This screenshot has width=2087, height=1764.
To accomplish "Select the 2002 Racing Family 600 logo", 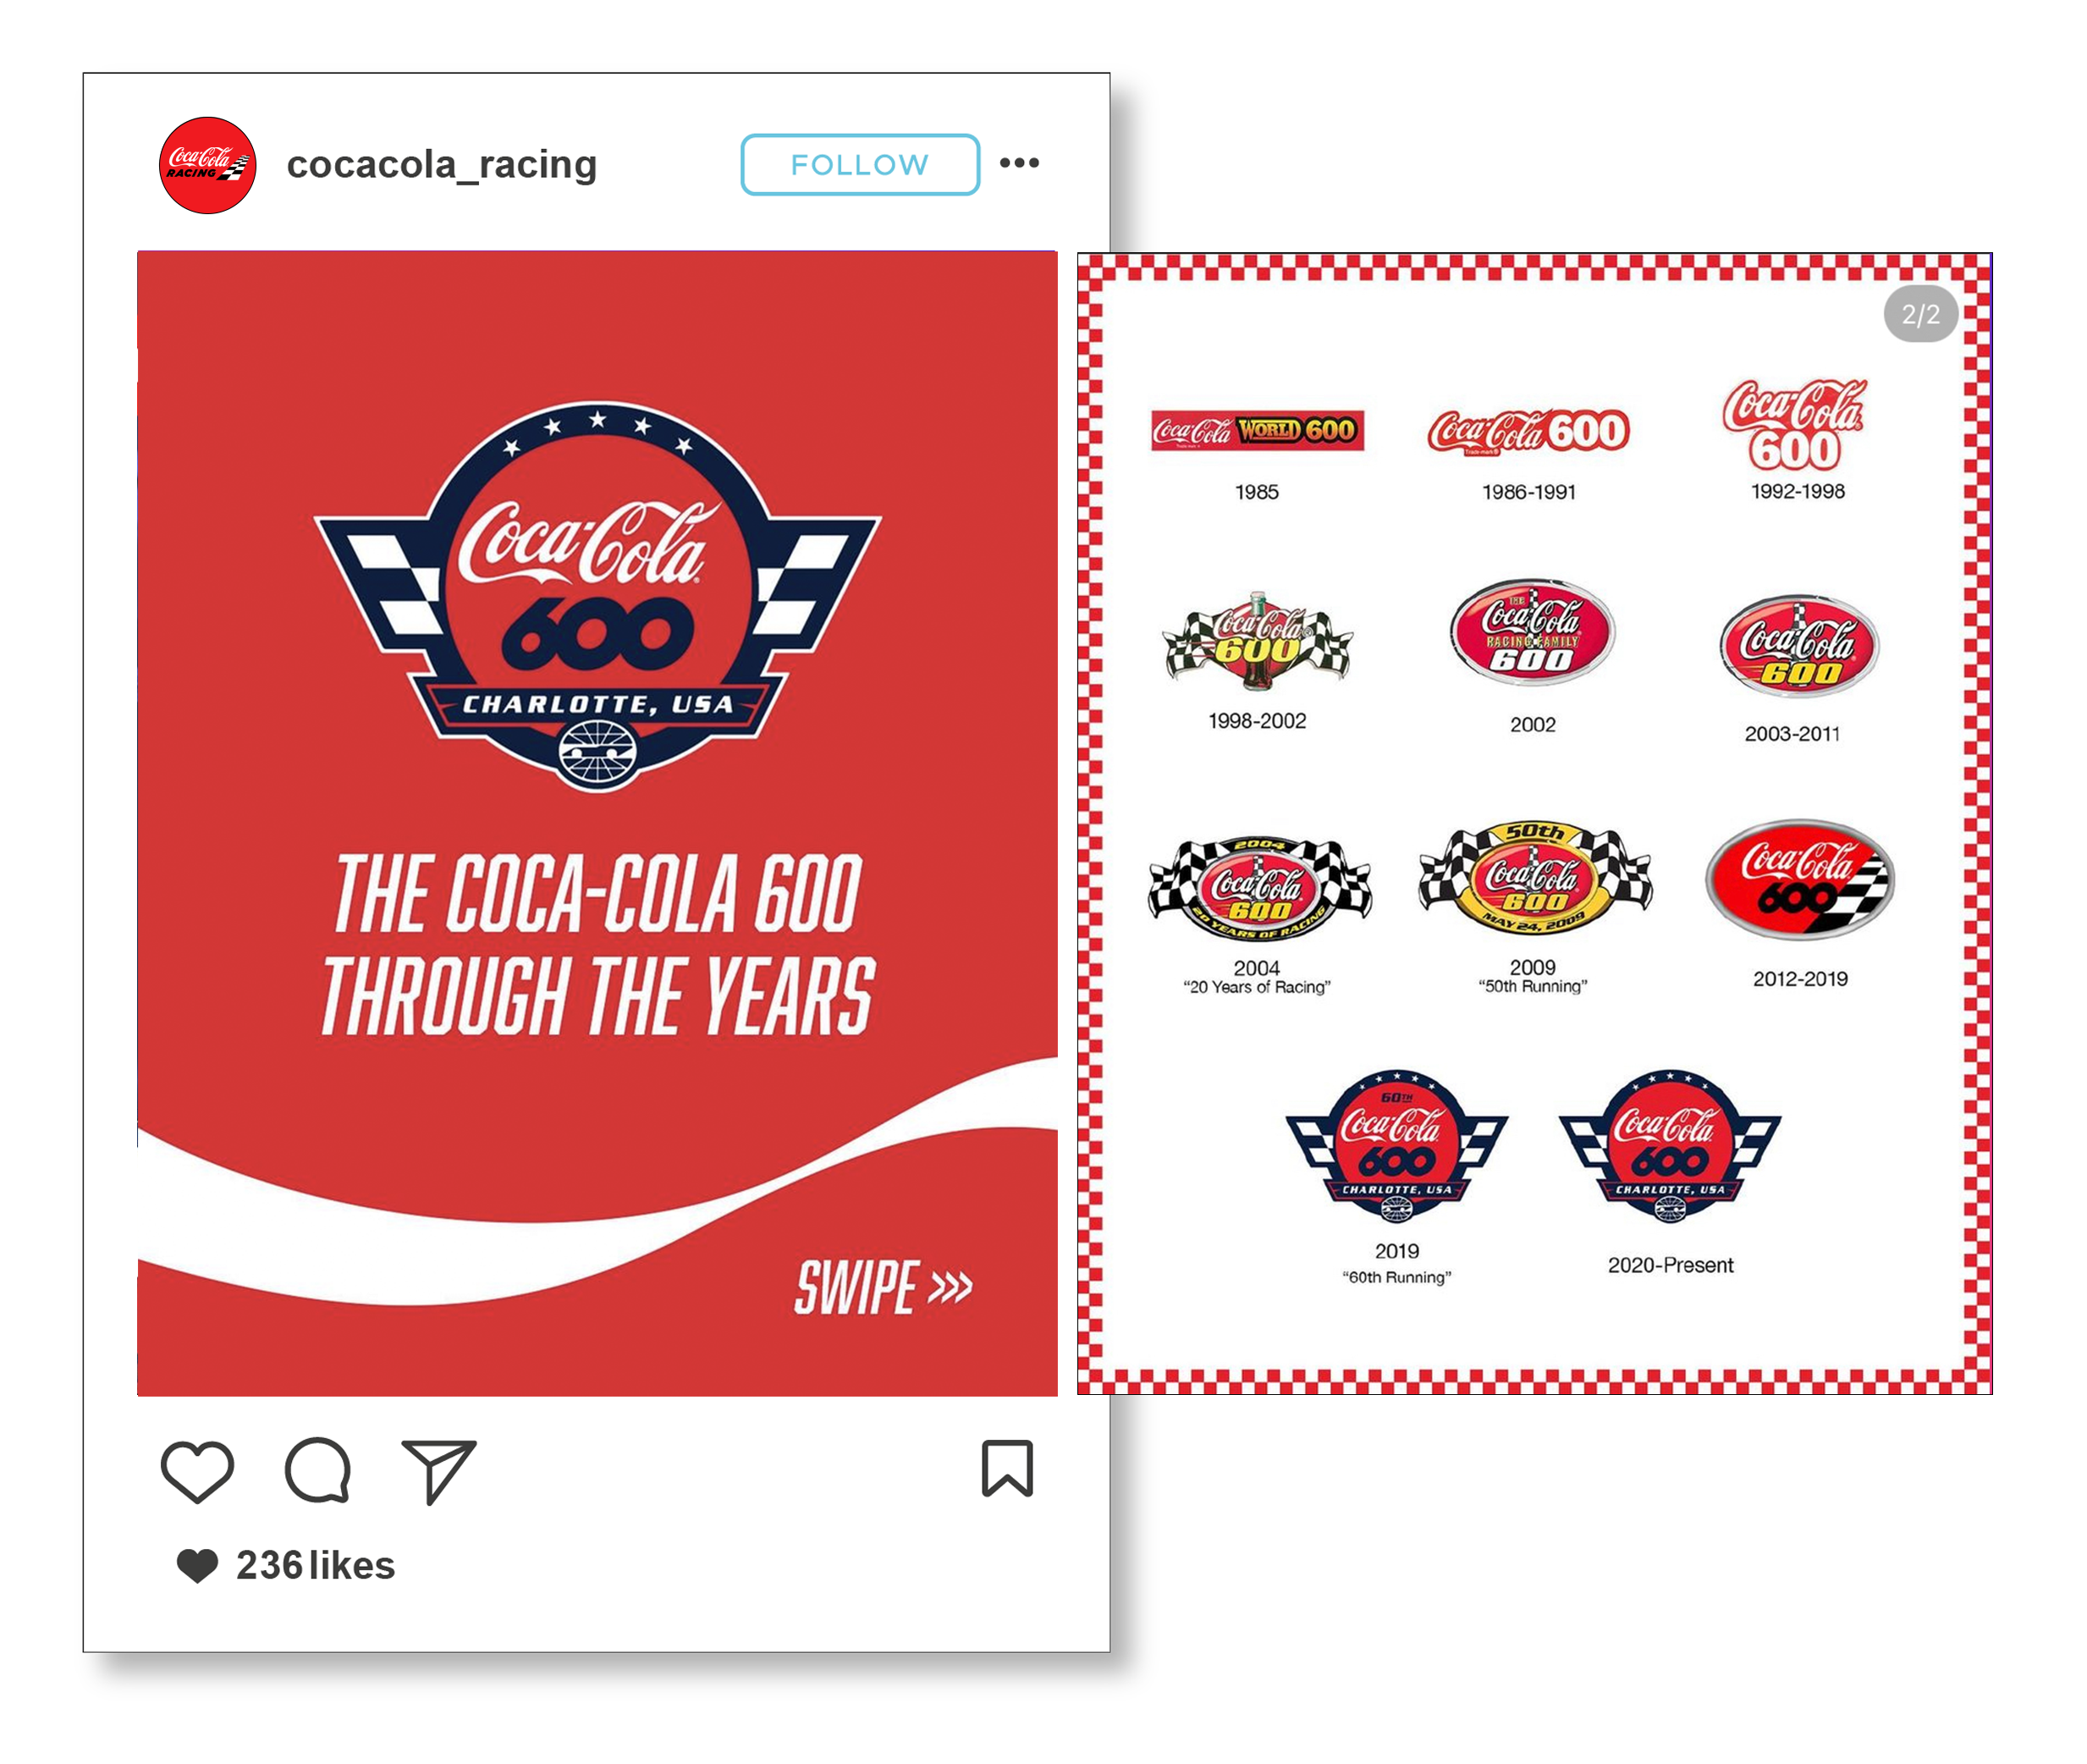I will pos(1532,631).
